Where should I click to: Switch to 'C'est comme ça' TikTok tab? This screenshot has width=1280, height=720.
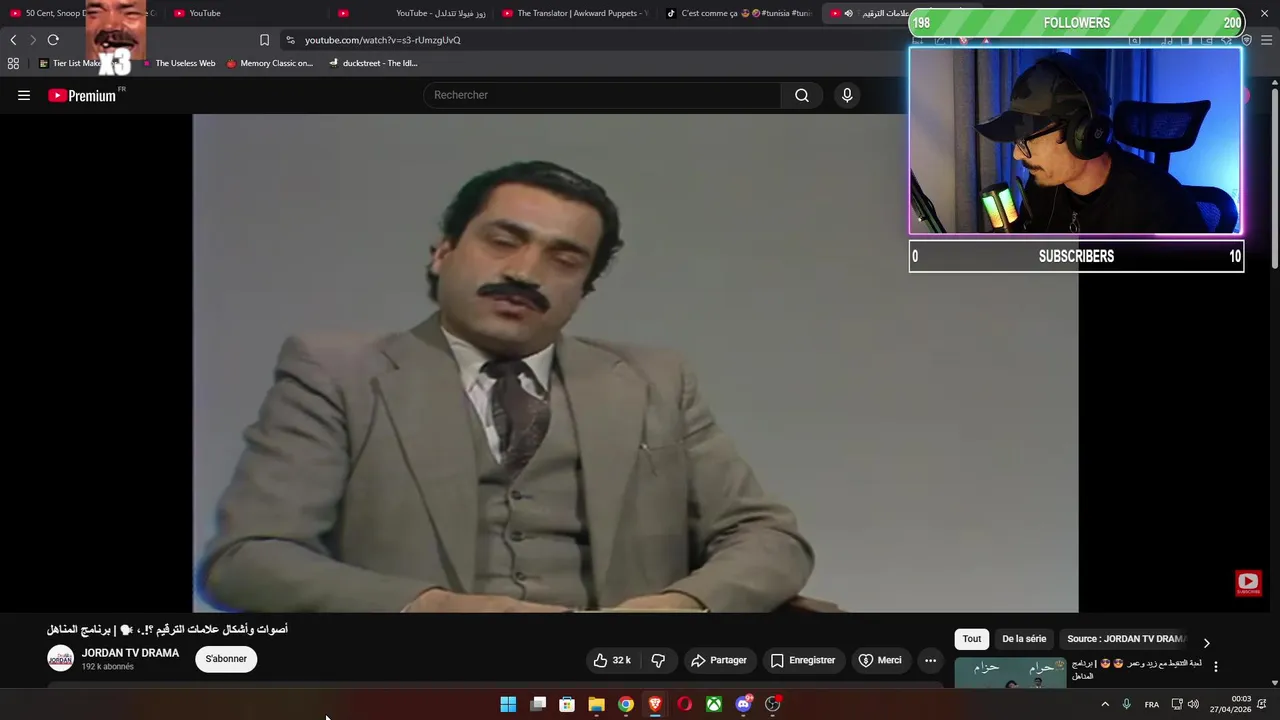click(740, 13)
